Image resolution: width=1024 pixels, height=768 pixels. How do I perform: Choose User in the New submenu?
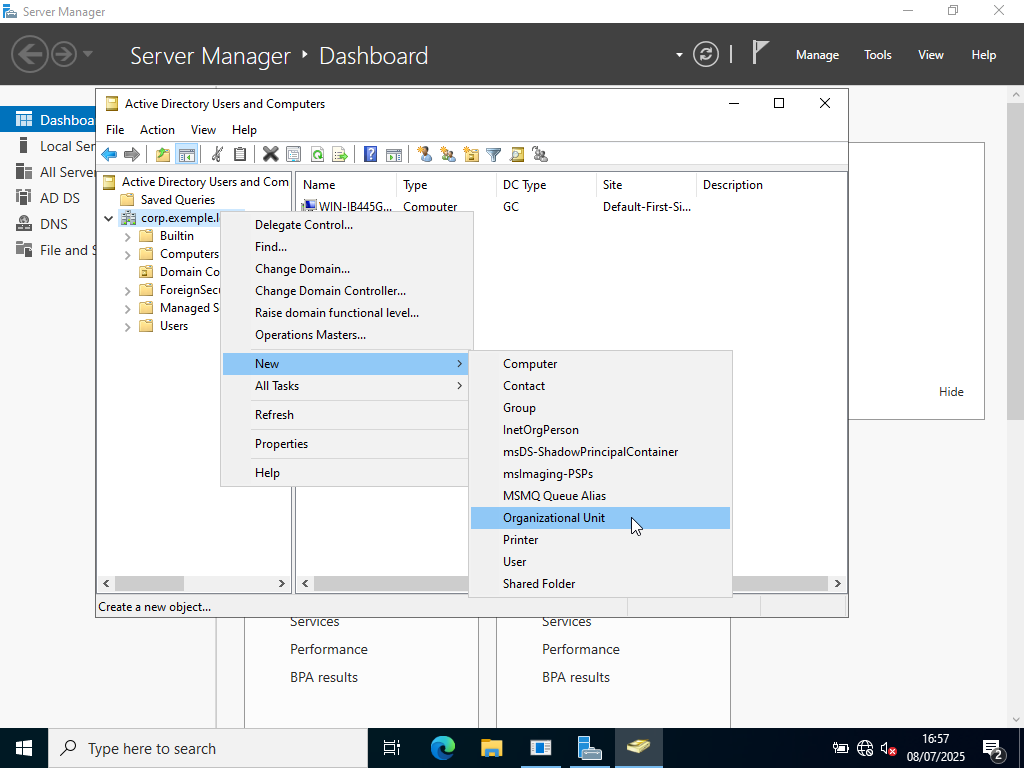pos(600,562)
